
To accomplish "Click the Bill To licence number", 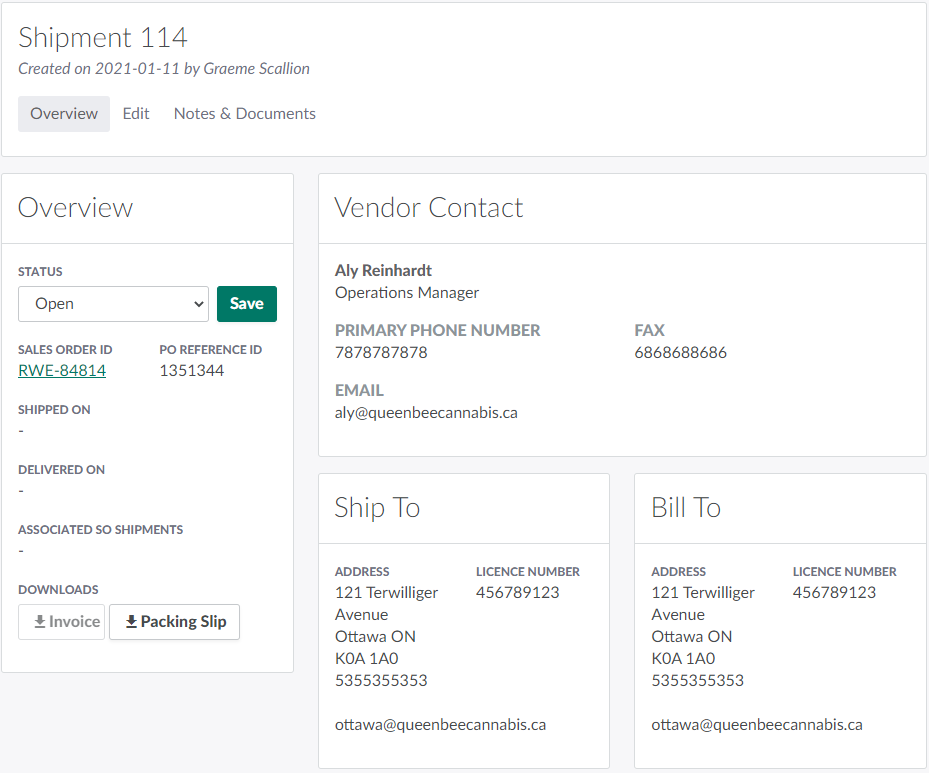I will pyautogui.click(x=834, y=593).
